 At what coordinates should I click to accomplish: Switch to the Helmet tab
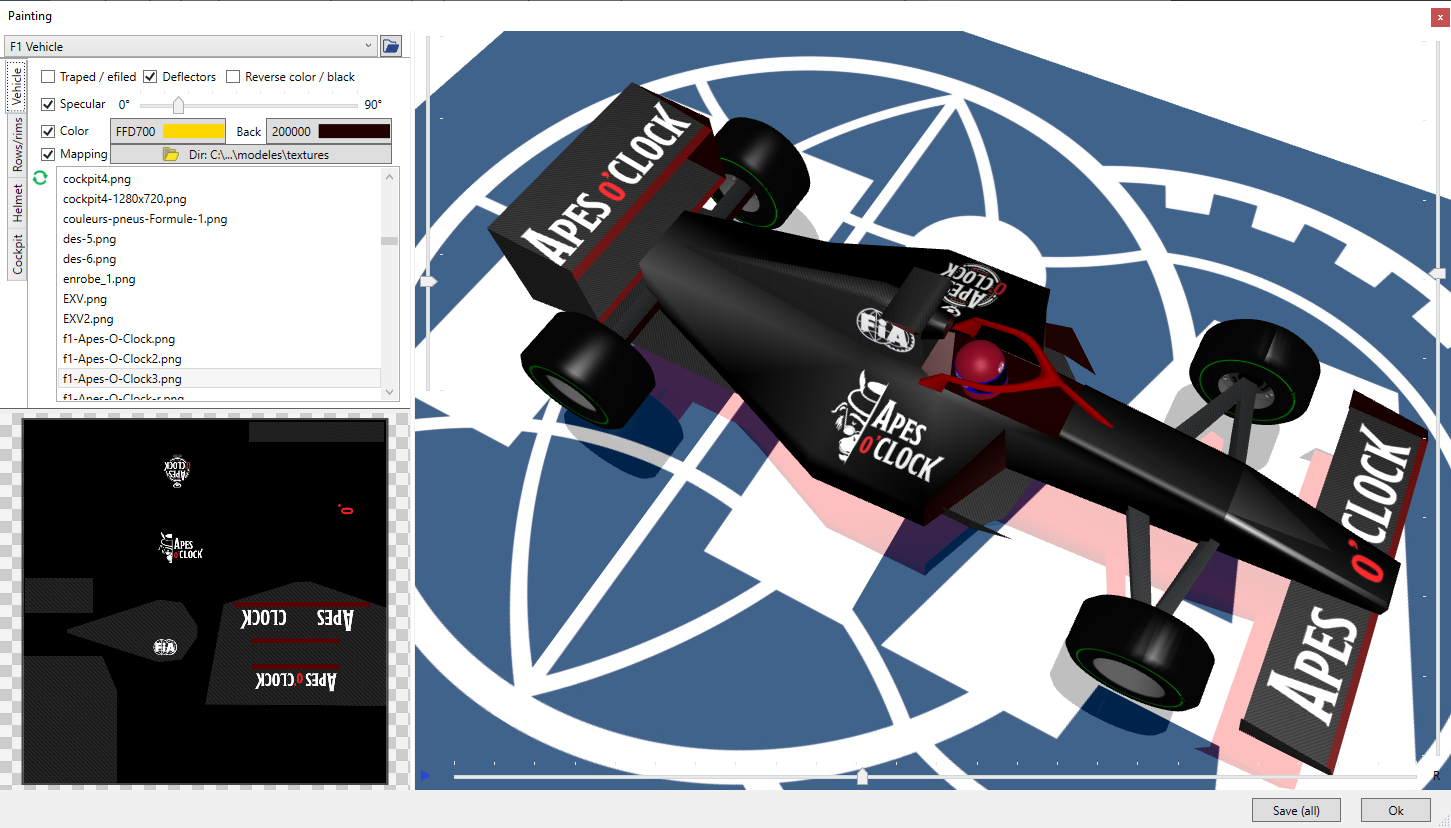[x=17, y=203]
